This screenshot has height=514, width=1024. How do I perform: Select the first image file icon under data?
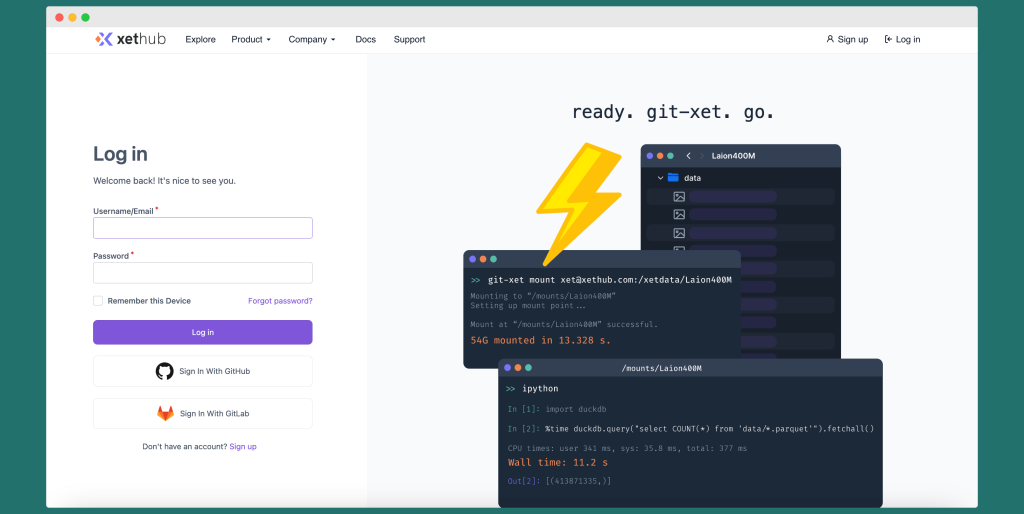pyautogui.click(x=679, y=197)
